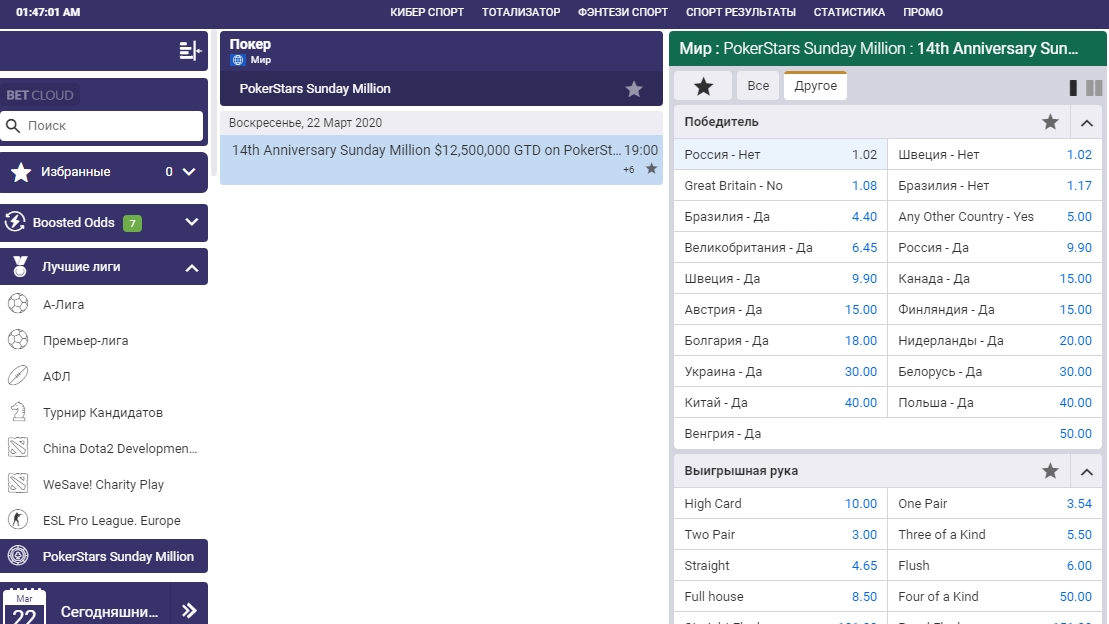This screenshot has width=1109, height=624.
Task: Open the double-arrow next to Сегодняшние
Action: tap(189, 611)
